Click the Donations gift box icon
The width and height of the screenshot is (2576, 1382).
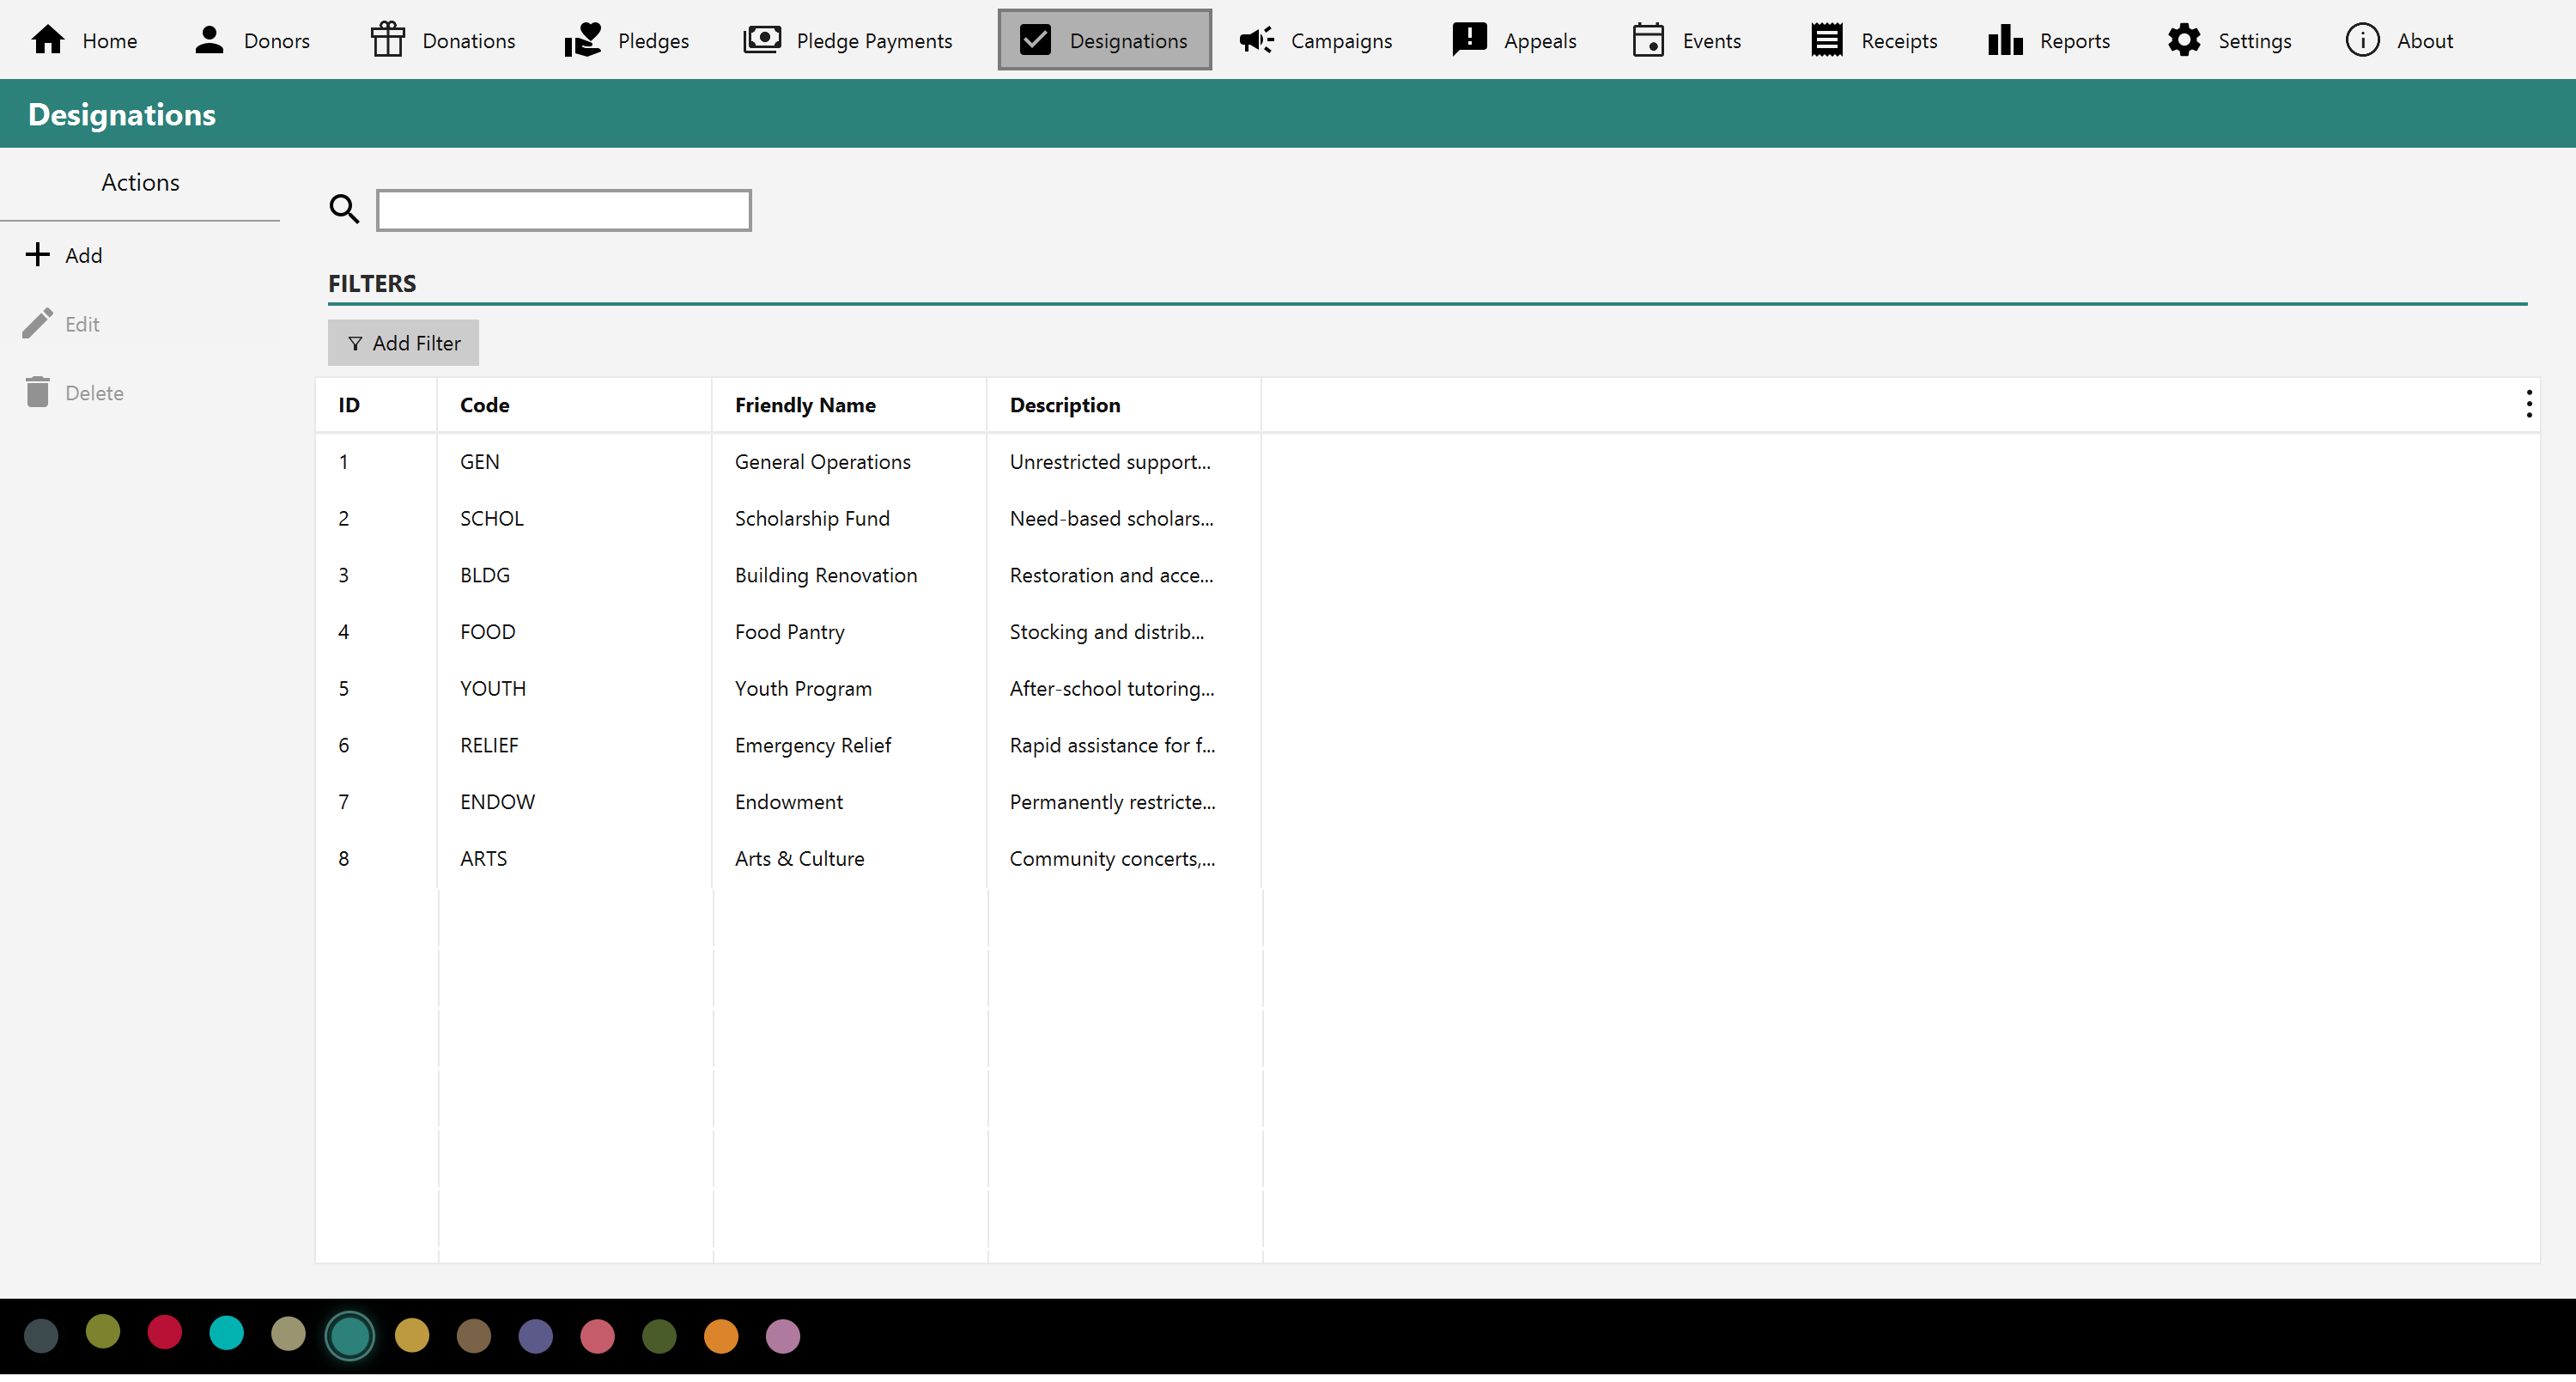(387, 40)
